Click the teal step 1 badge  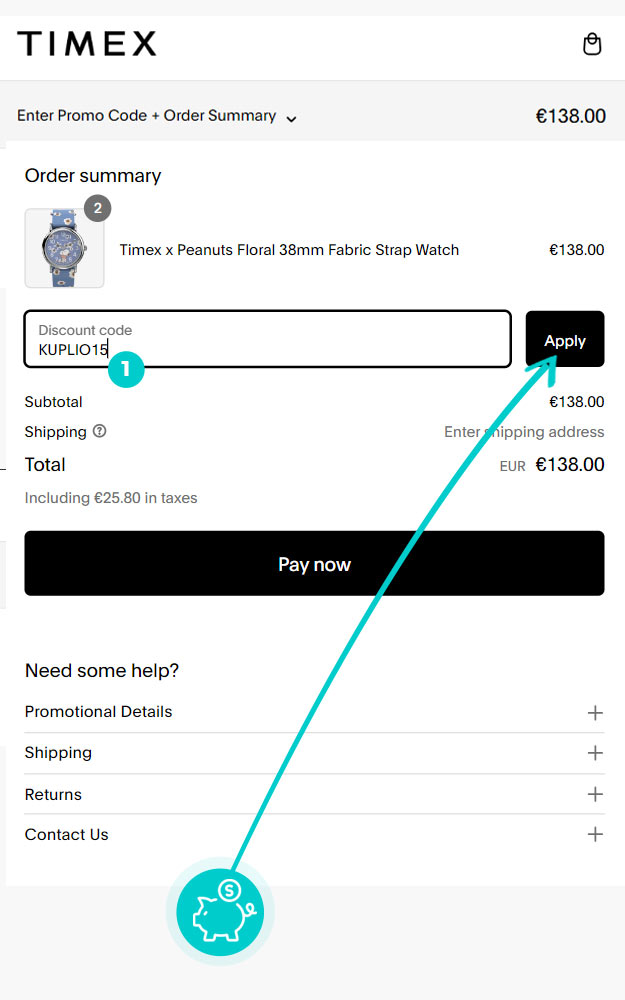[126, 369]
